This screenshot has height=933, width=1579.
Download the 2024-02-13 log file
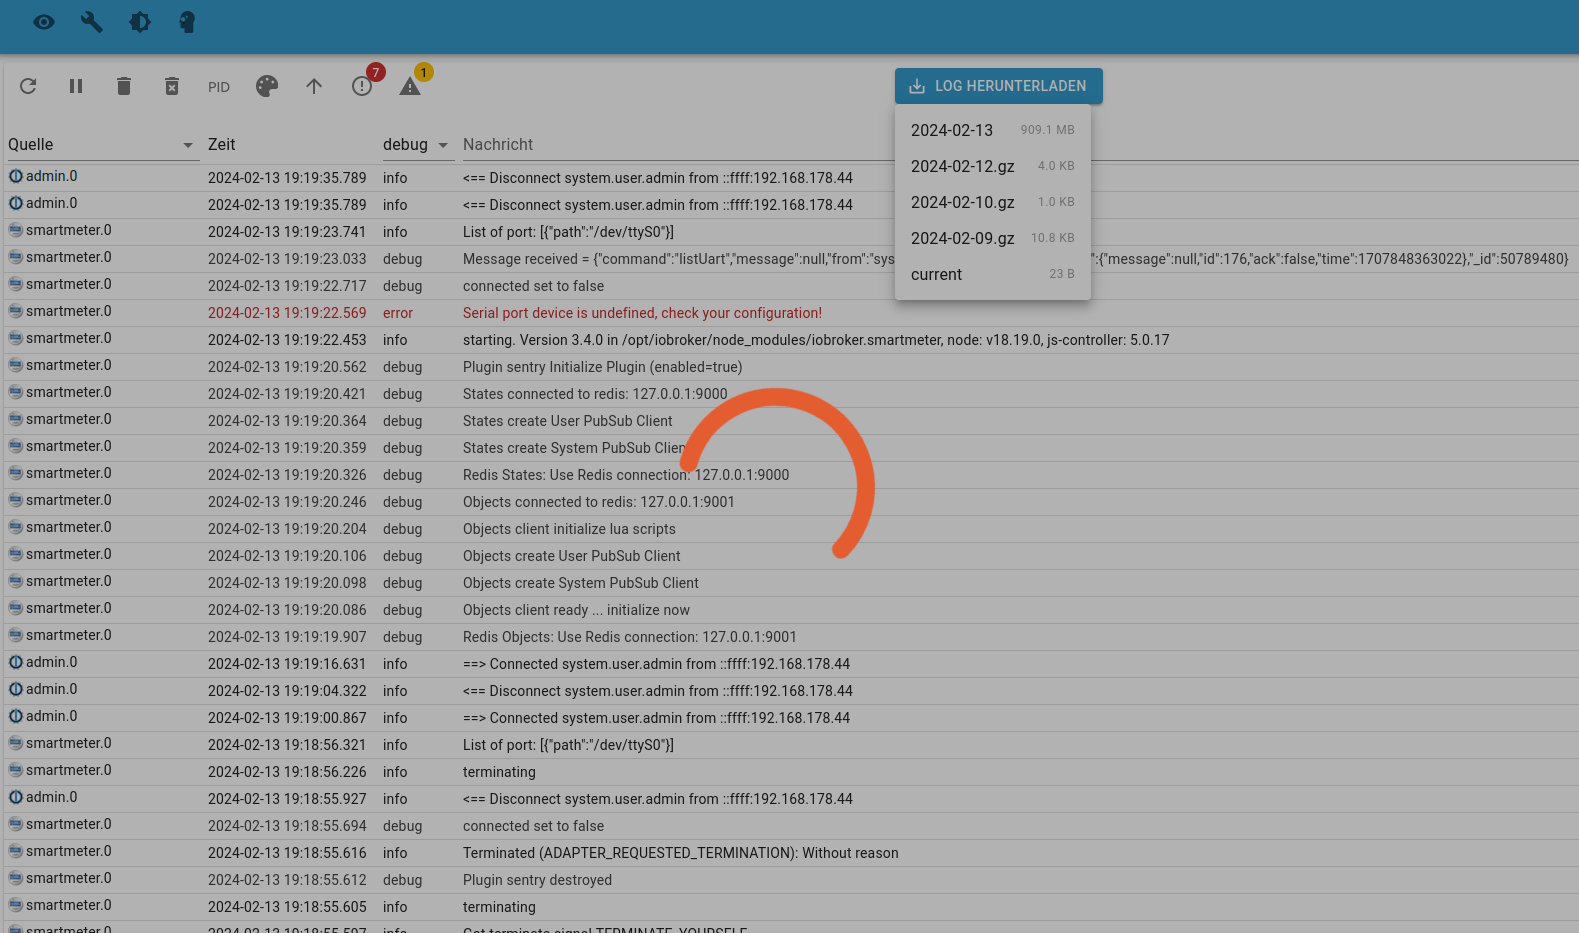pos(993,130)
